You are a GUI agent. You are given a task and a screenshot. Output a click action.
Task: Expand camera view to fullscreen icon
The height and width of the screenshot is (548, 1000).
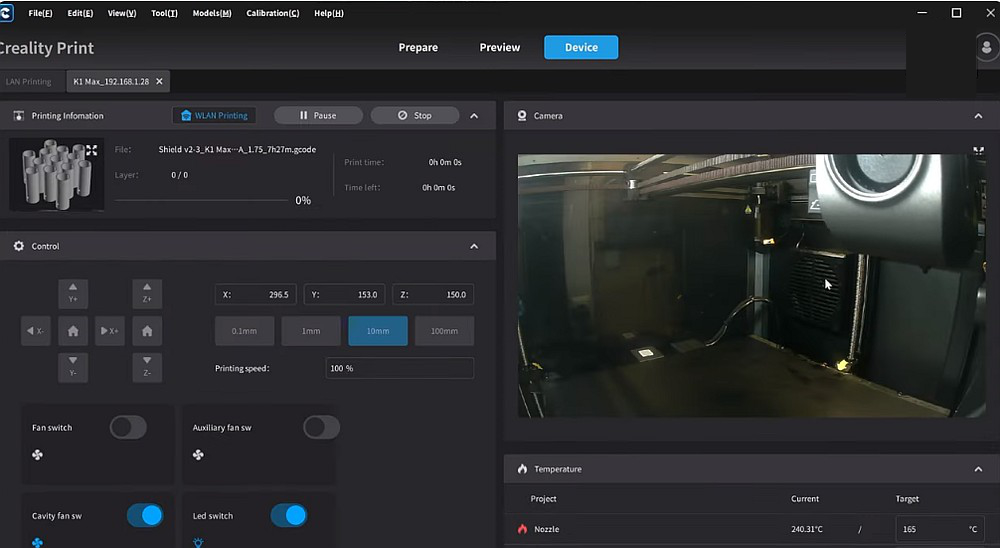tap(978, 151)
